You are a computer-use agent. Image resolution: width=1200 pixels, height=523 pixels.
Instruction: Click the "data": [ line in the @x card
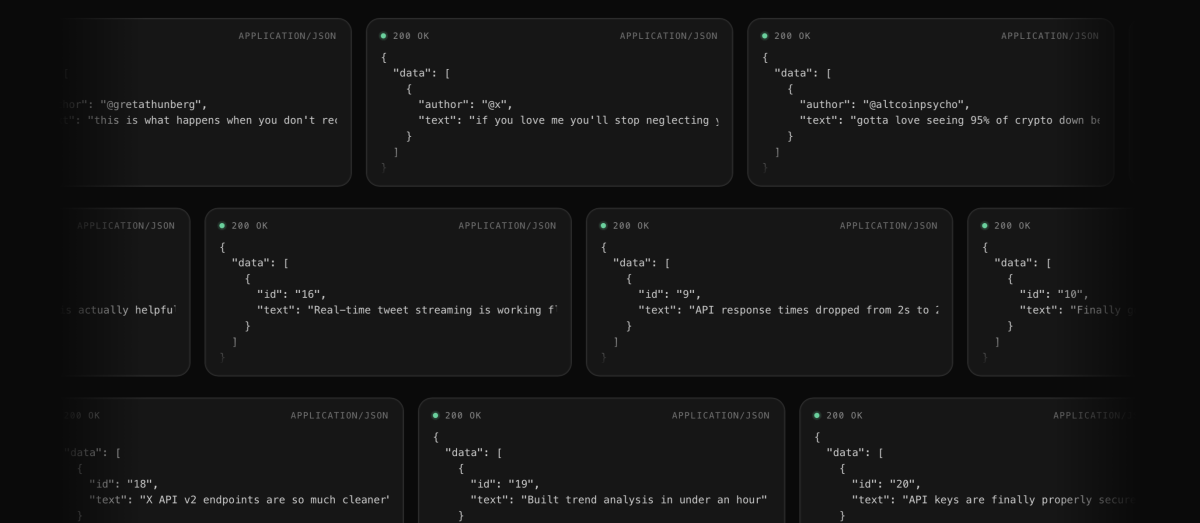(421, 73)
